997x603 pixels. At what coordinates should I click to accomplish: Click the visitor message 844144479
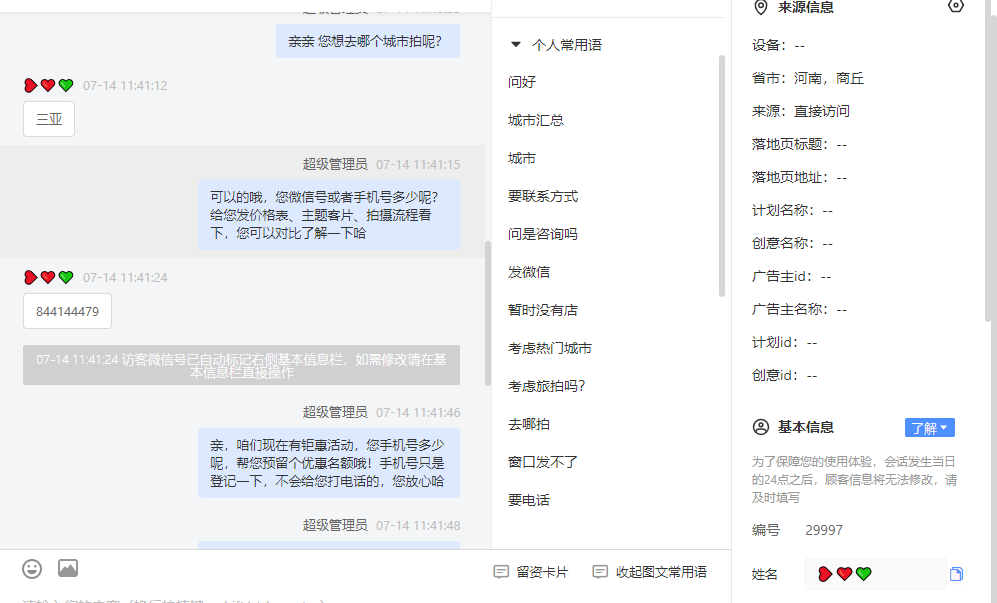click(x=67, y=311)
